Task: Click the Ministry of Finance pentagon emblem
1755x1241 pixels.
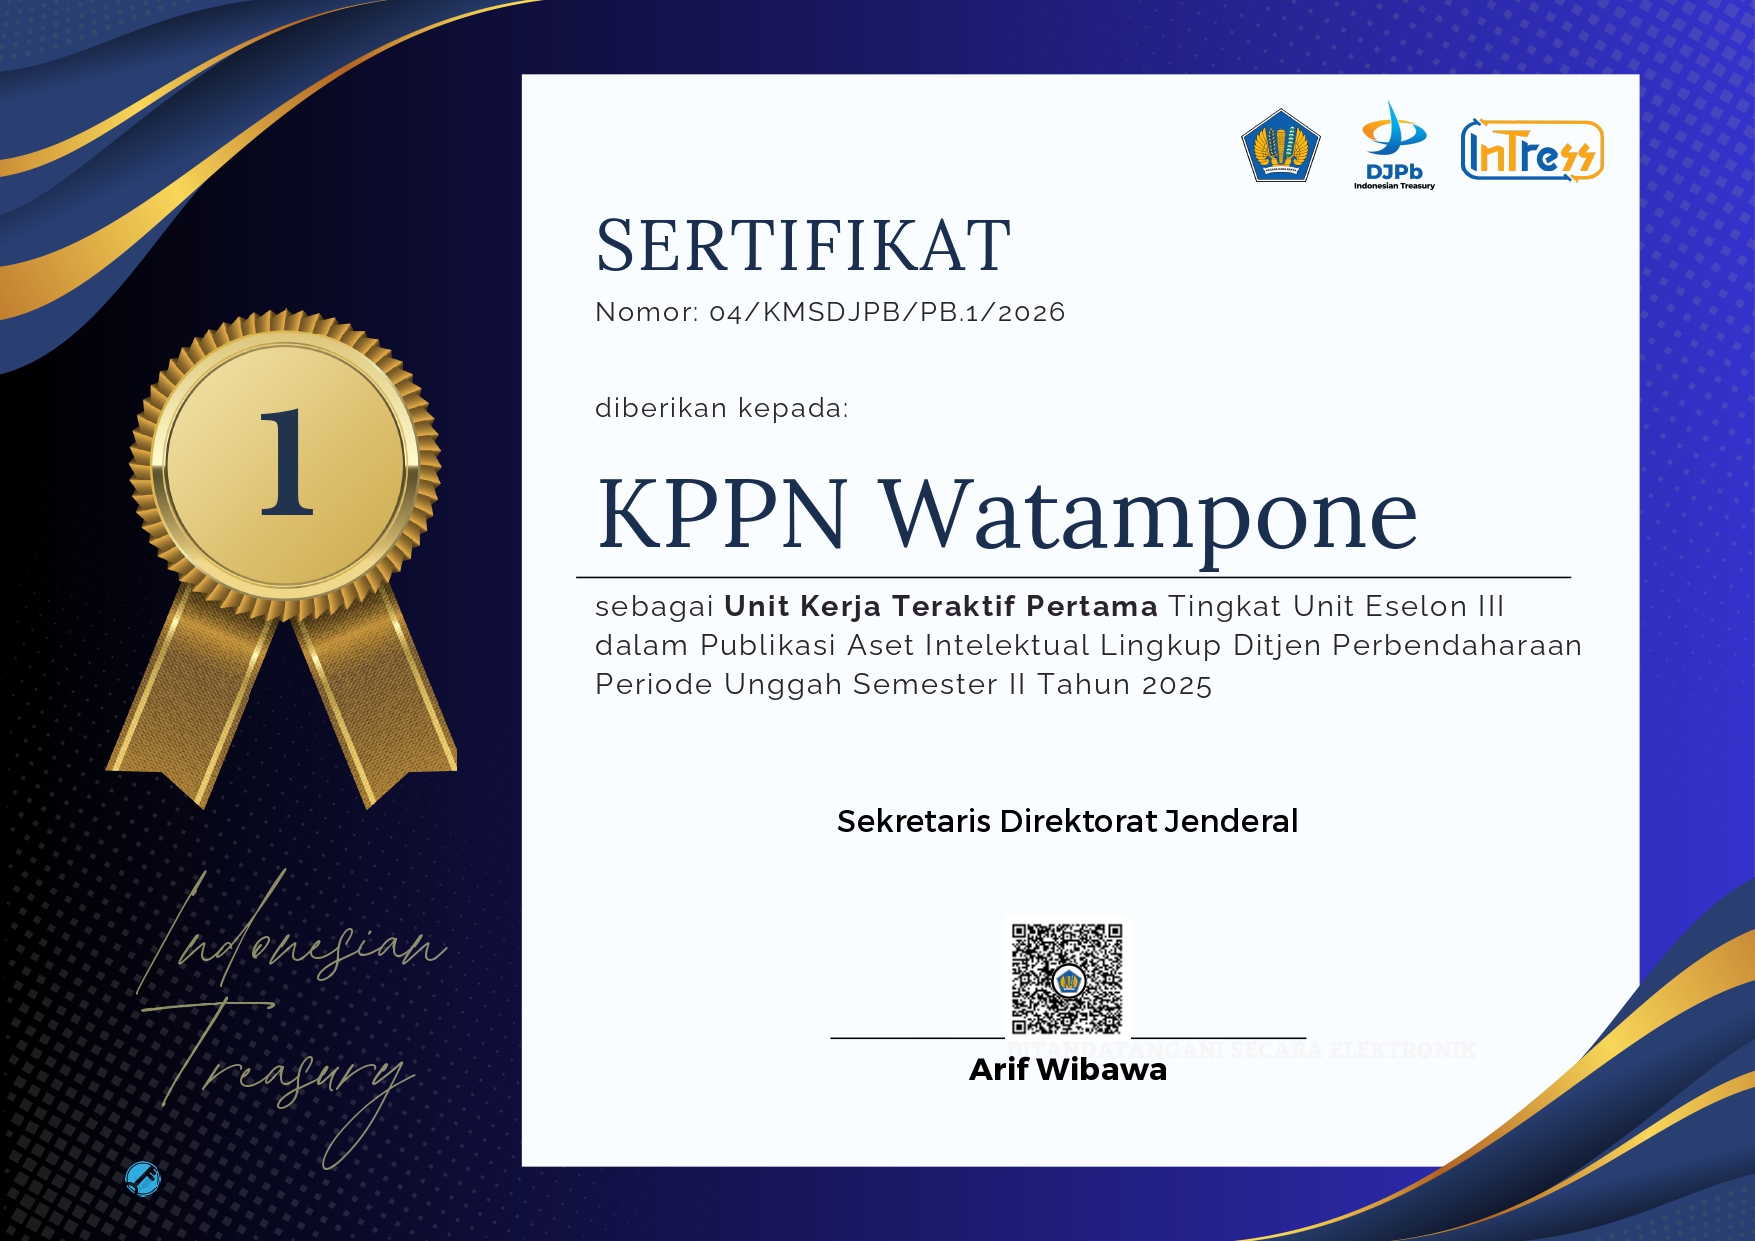Action: [x=1280, y=147]
